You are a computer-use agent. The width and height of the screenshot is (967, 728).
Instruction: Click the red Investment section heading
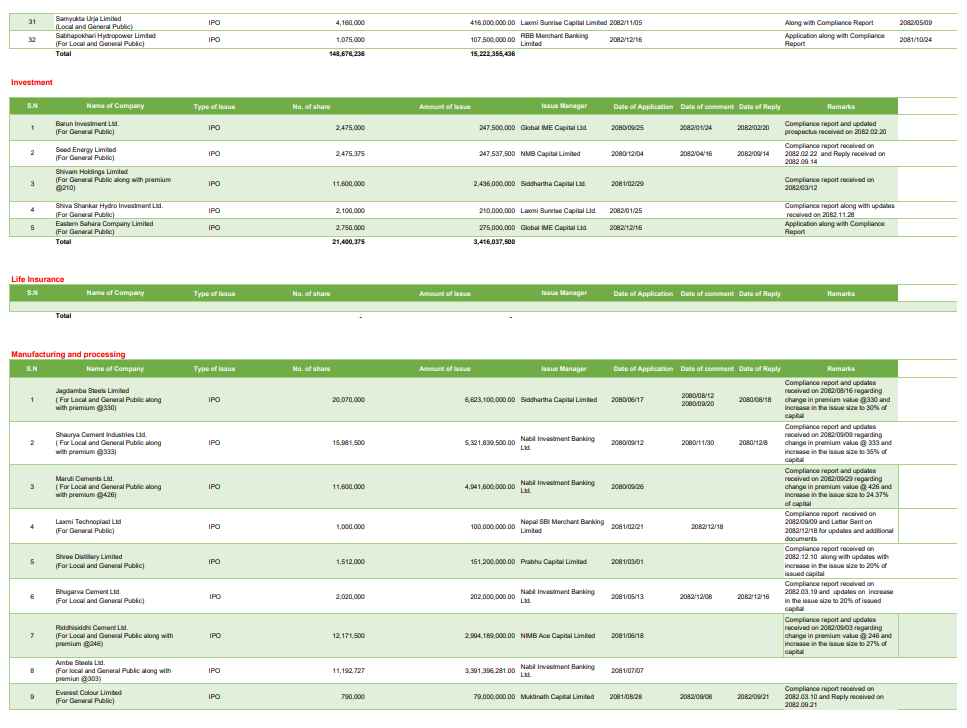[31, 82]
